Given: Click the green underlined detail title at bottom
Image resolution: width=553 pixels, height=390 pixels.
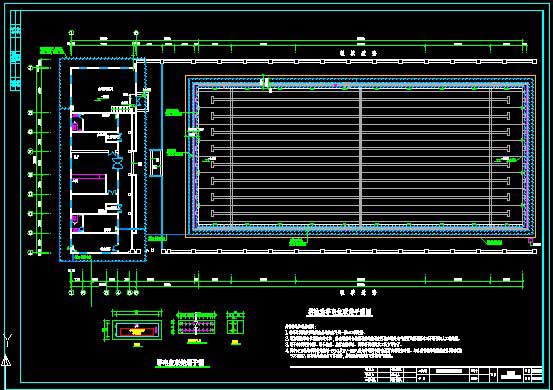Looking at the screenshot, I should coord(181,363).
